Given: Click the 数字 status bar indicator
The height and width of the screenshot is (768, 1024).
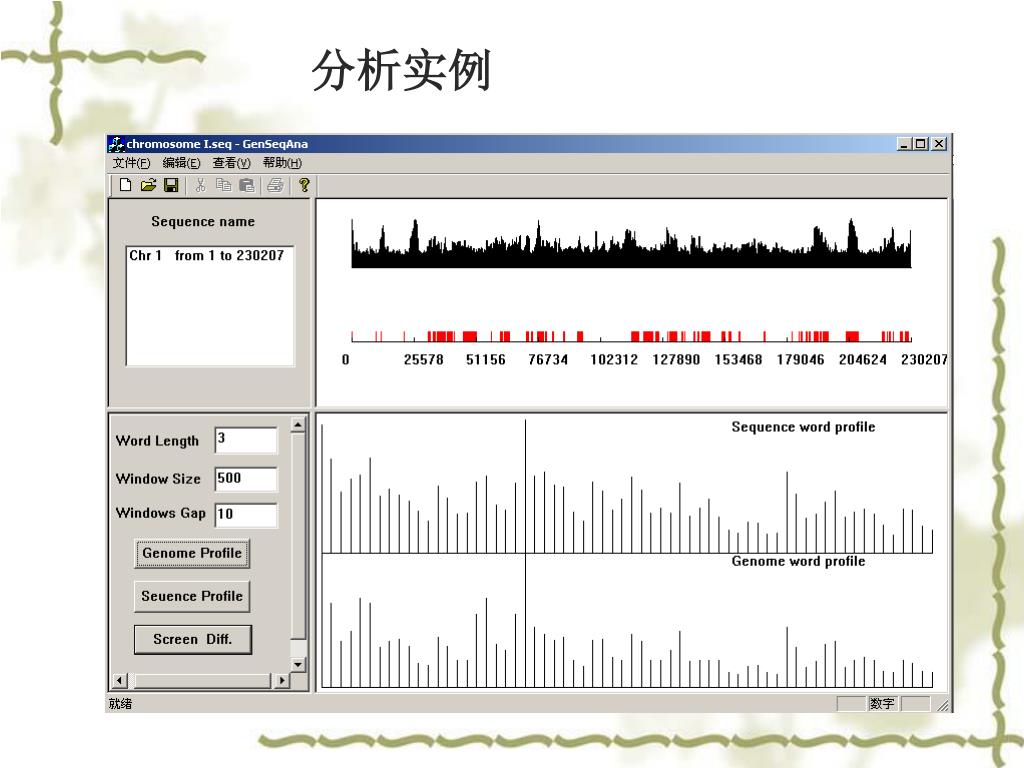Looking at the screenshot, I should [882, 703].
